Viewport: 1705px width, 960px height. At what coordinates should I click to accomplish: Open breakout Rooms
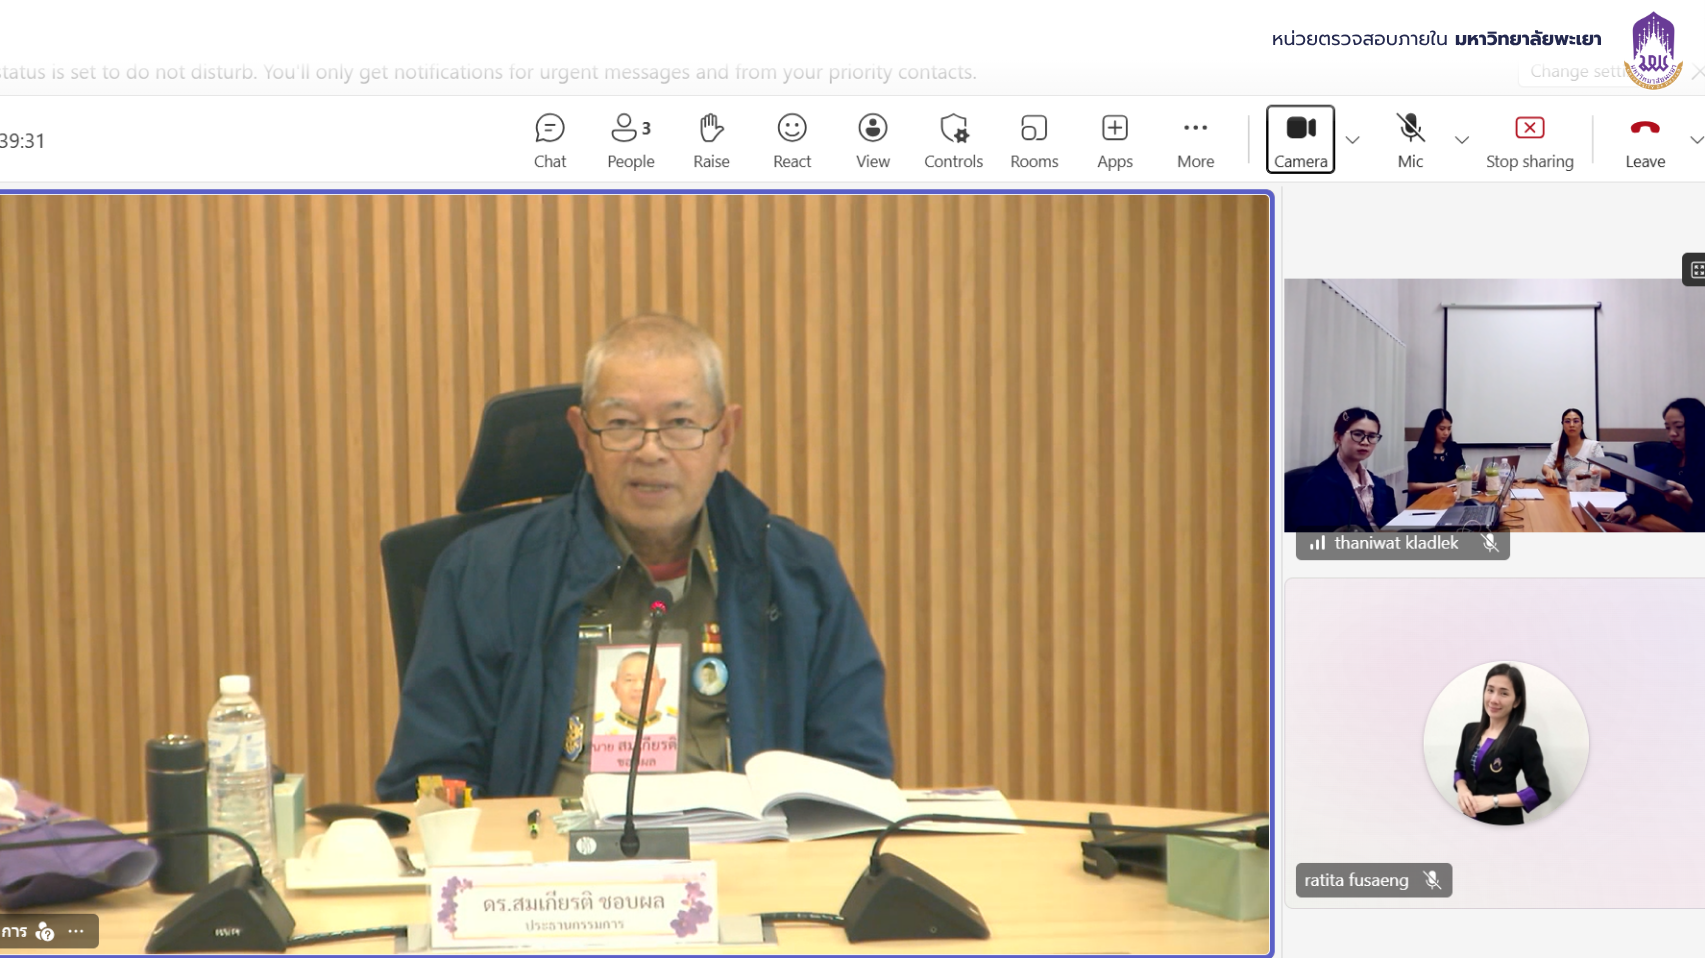pyautogui.click(x=1034, y=140)
